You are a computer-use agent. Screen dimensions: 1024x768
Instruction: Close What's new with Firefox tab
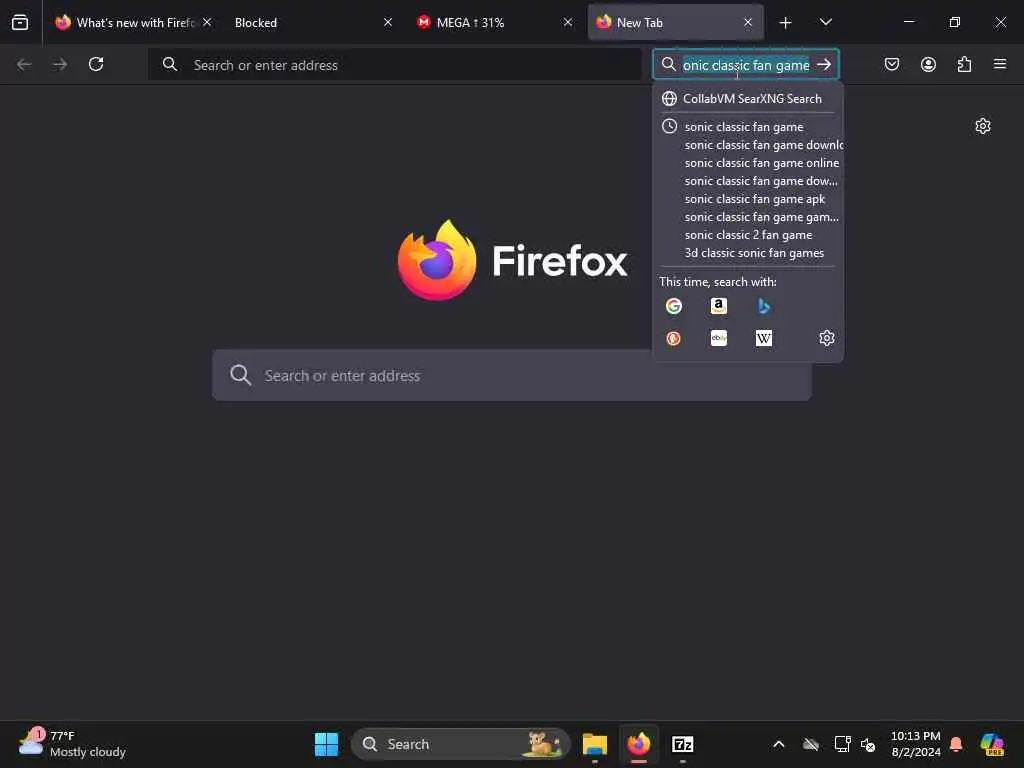tap(207, 22)
